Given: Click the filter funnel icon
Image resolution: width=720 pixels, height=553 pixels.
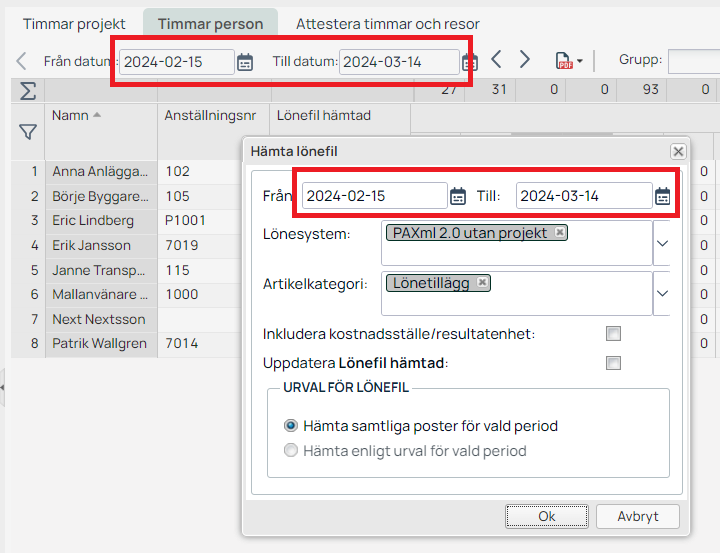Looking at the screenshot, I should point(27,131).
